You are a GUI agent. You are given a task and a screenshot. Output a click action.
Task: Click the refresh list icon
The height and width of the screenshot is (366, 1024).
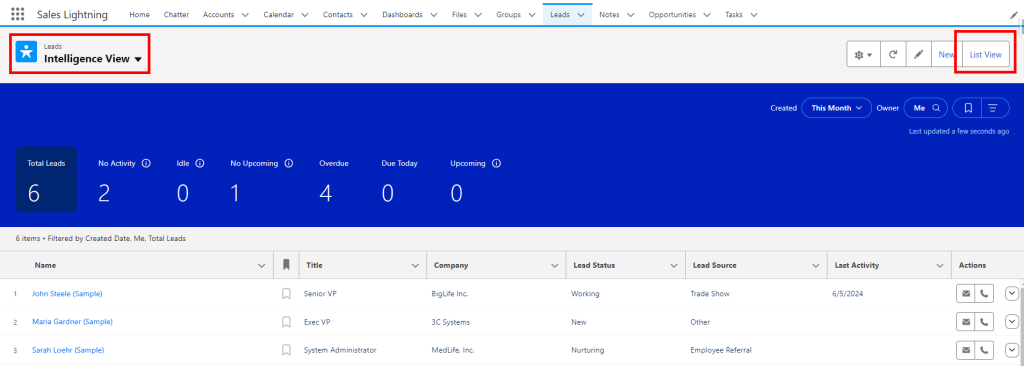pyautogui.click(x=893, y=55)
